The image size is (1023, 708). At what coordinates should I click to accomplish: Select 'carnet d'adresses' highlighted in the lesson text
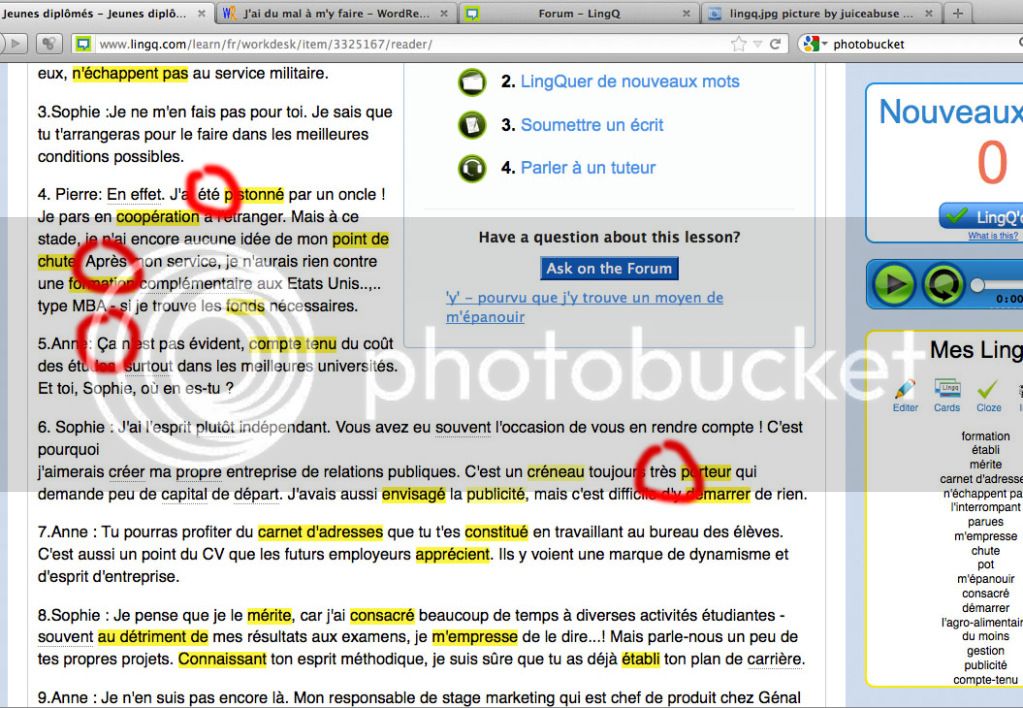[320, 532]
